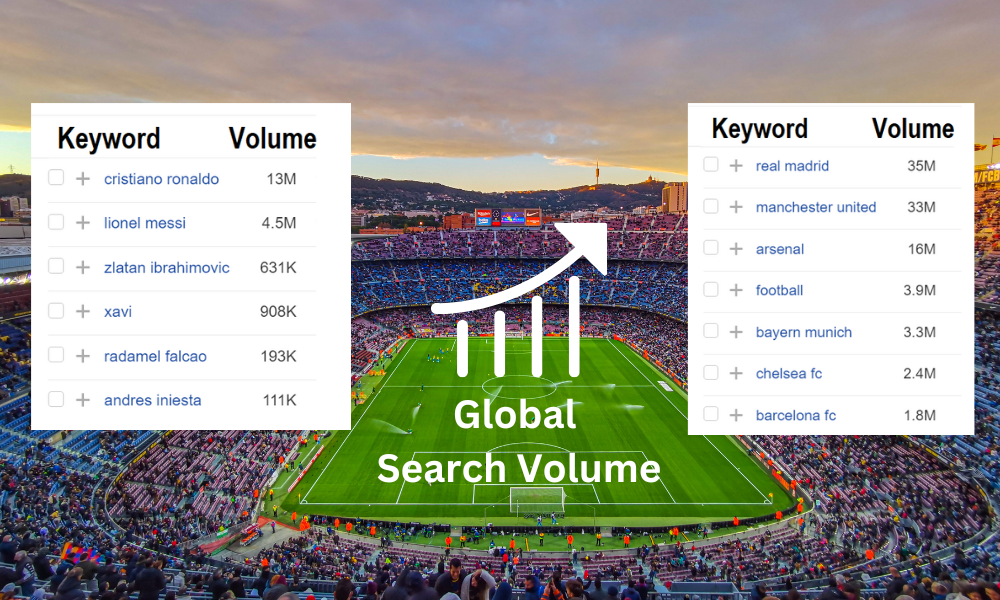Click the plus icon next to lionel messi
Screen dimensions: 1000x600
click(x=83, y=223)
